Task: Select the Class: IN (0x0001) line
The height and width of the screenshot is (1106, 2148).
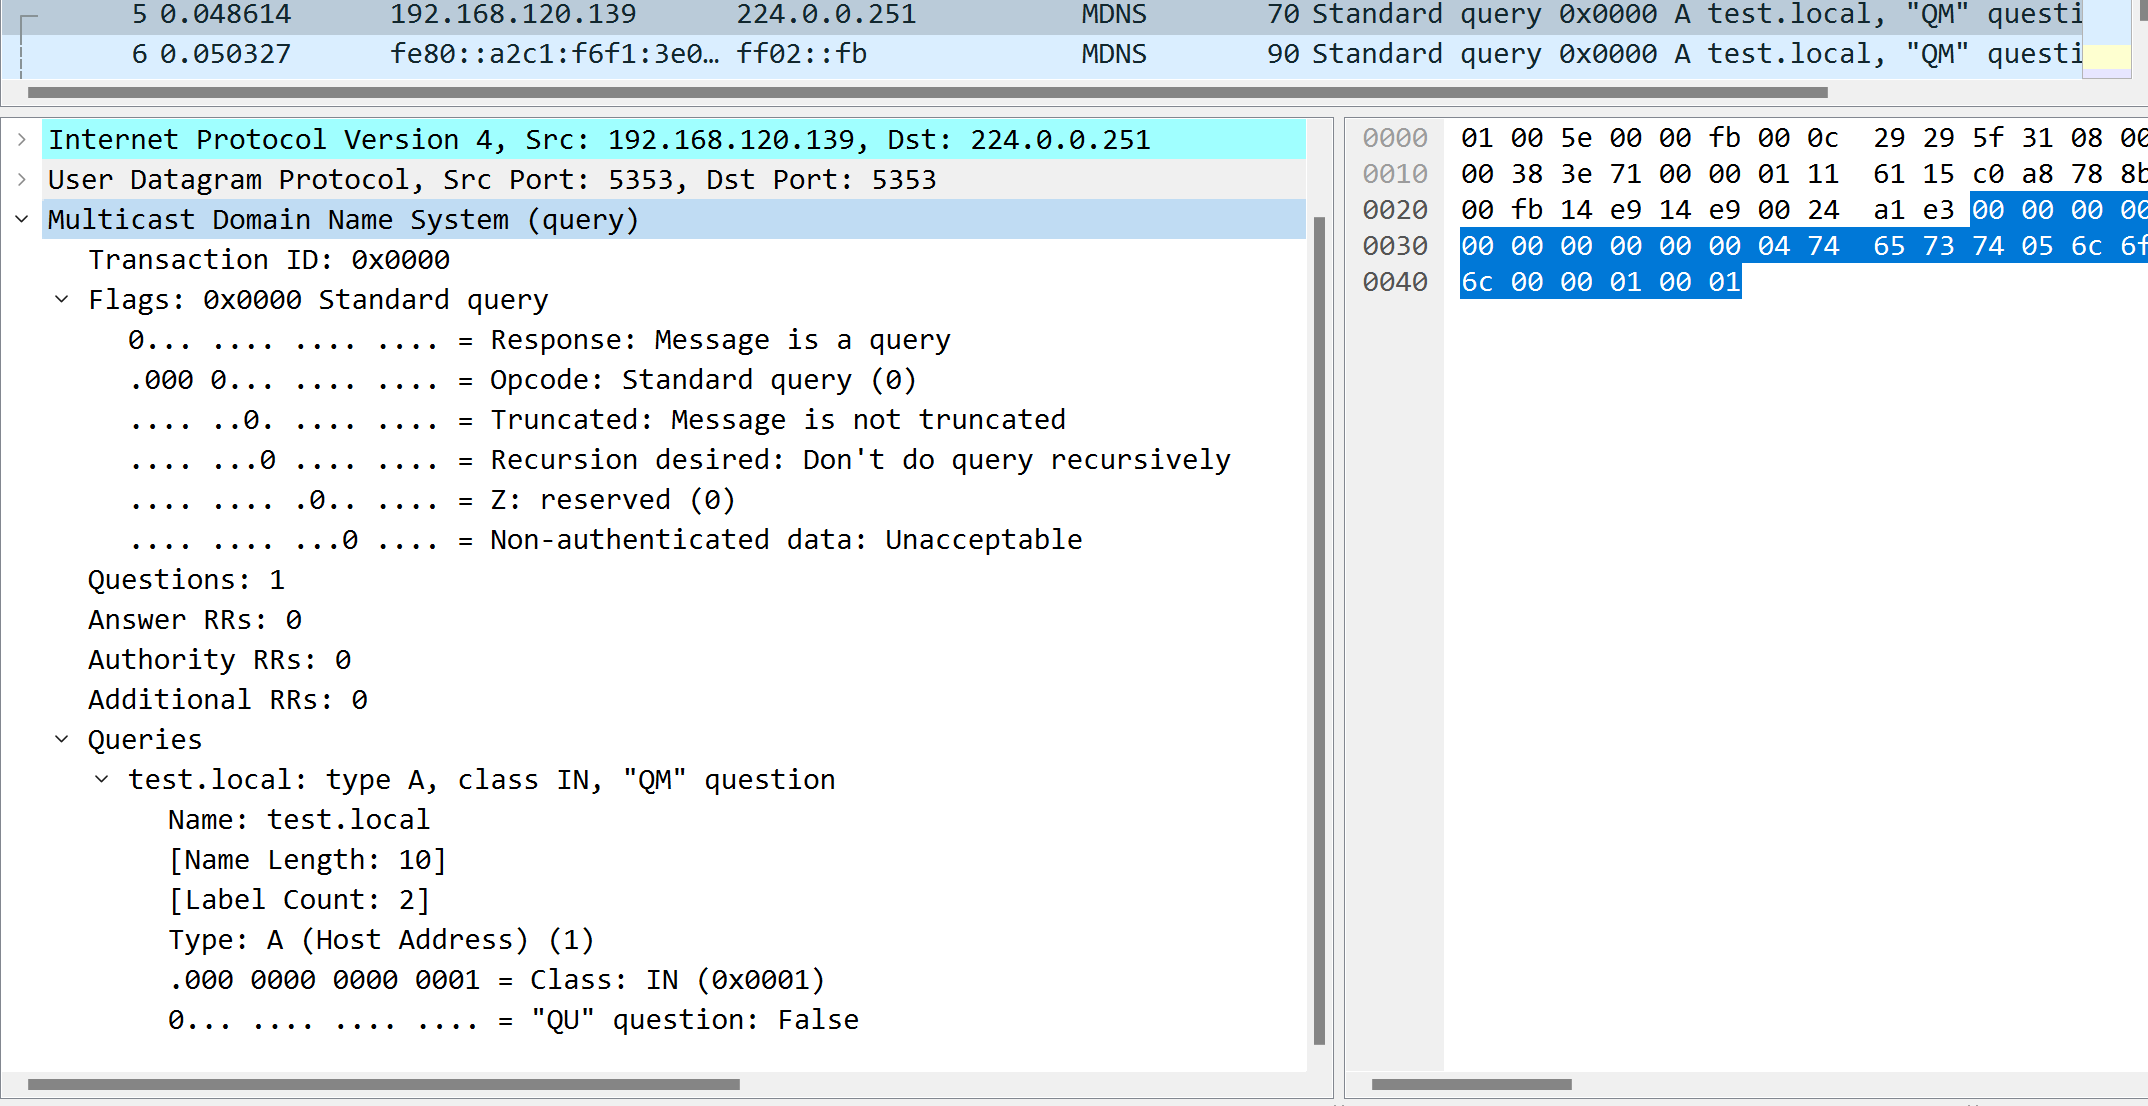Action: coord(497,980)
